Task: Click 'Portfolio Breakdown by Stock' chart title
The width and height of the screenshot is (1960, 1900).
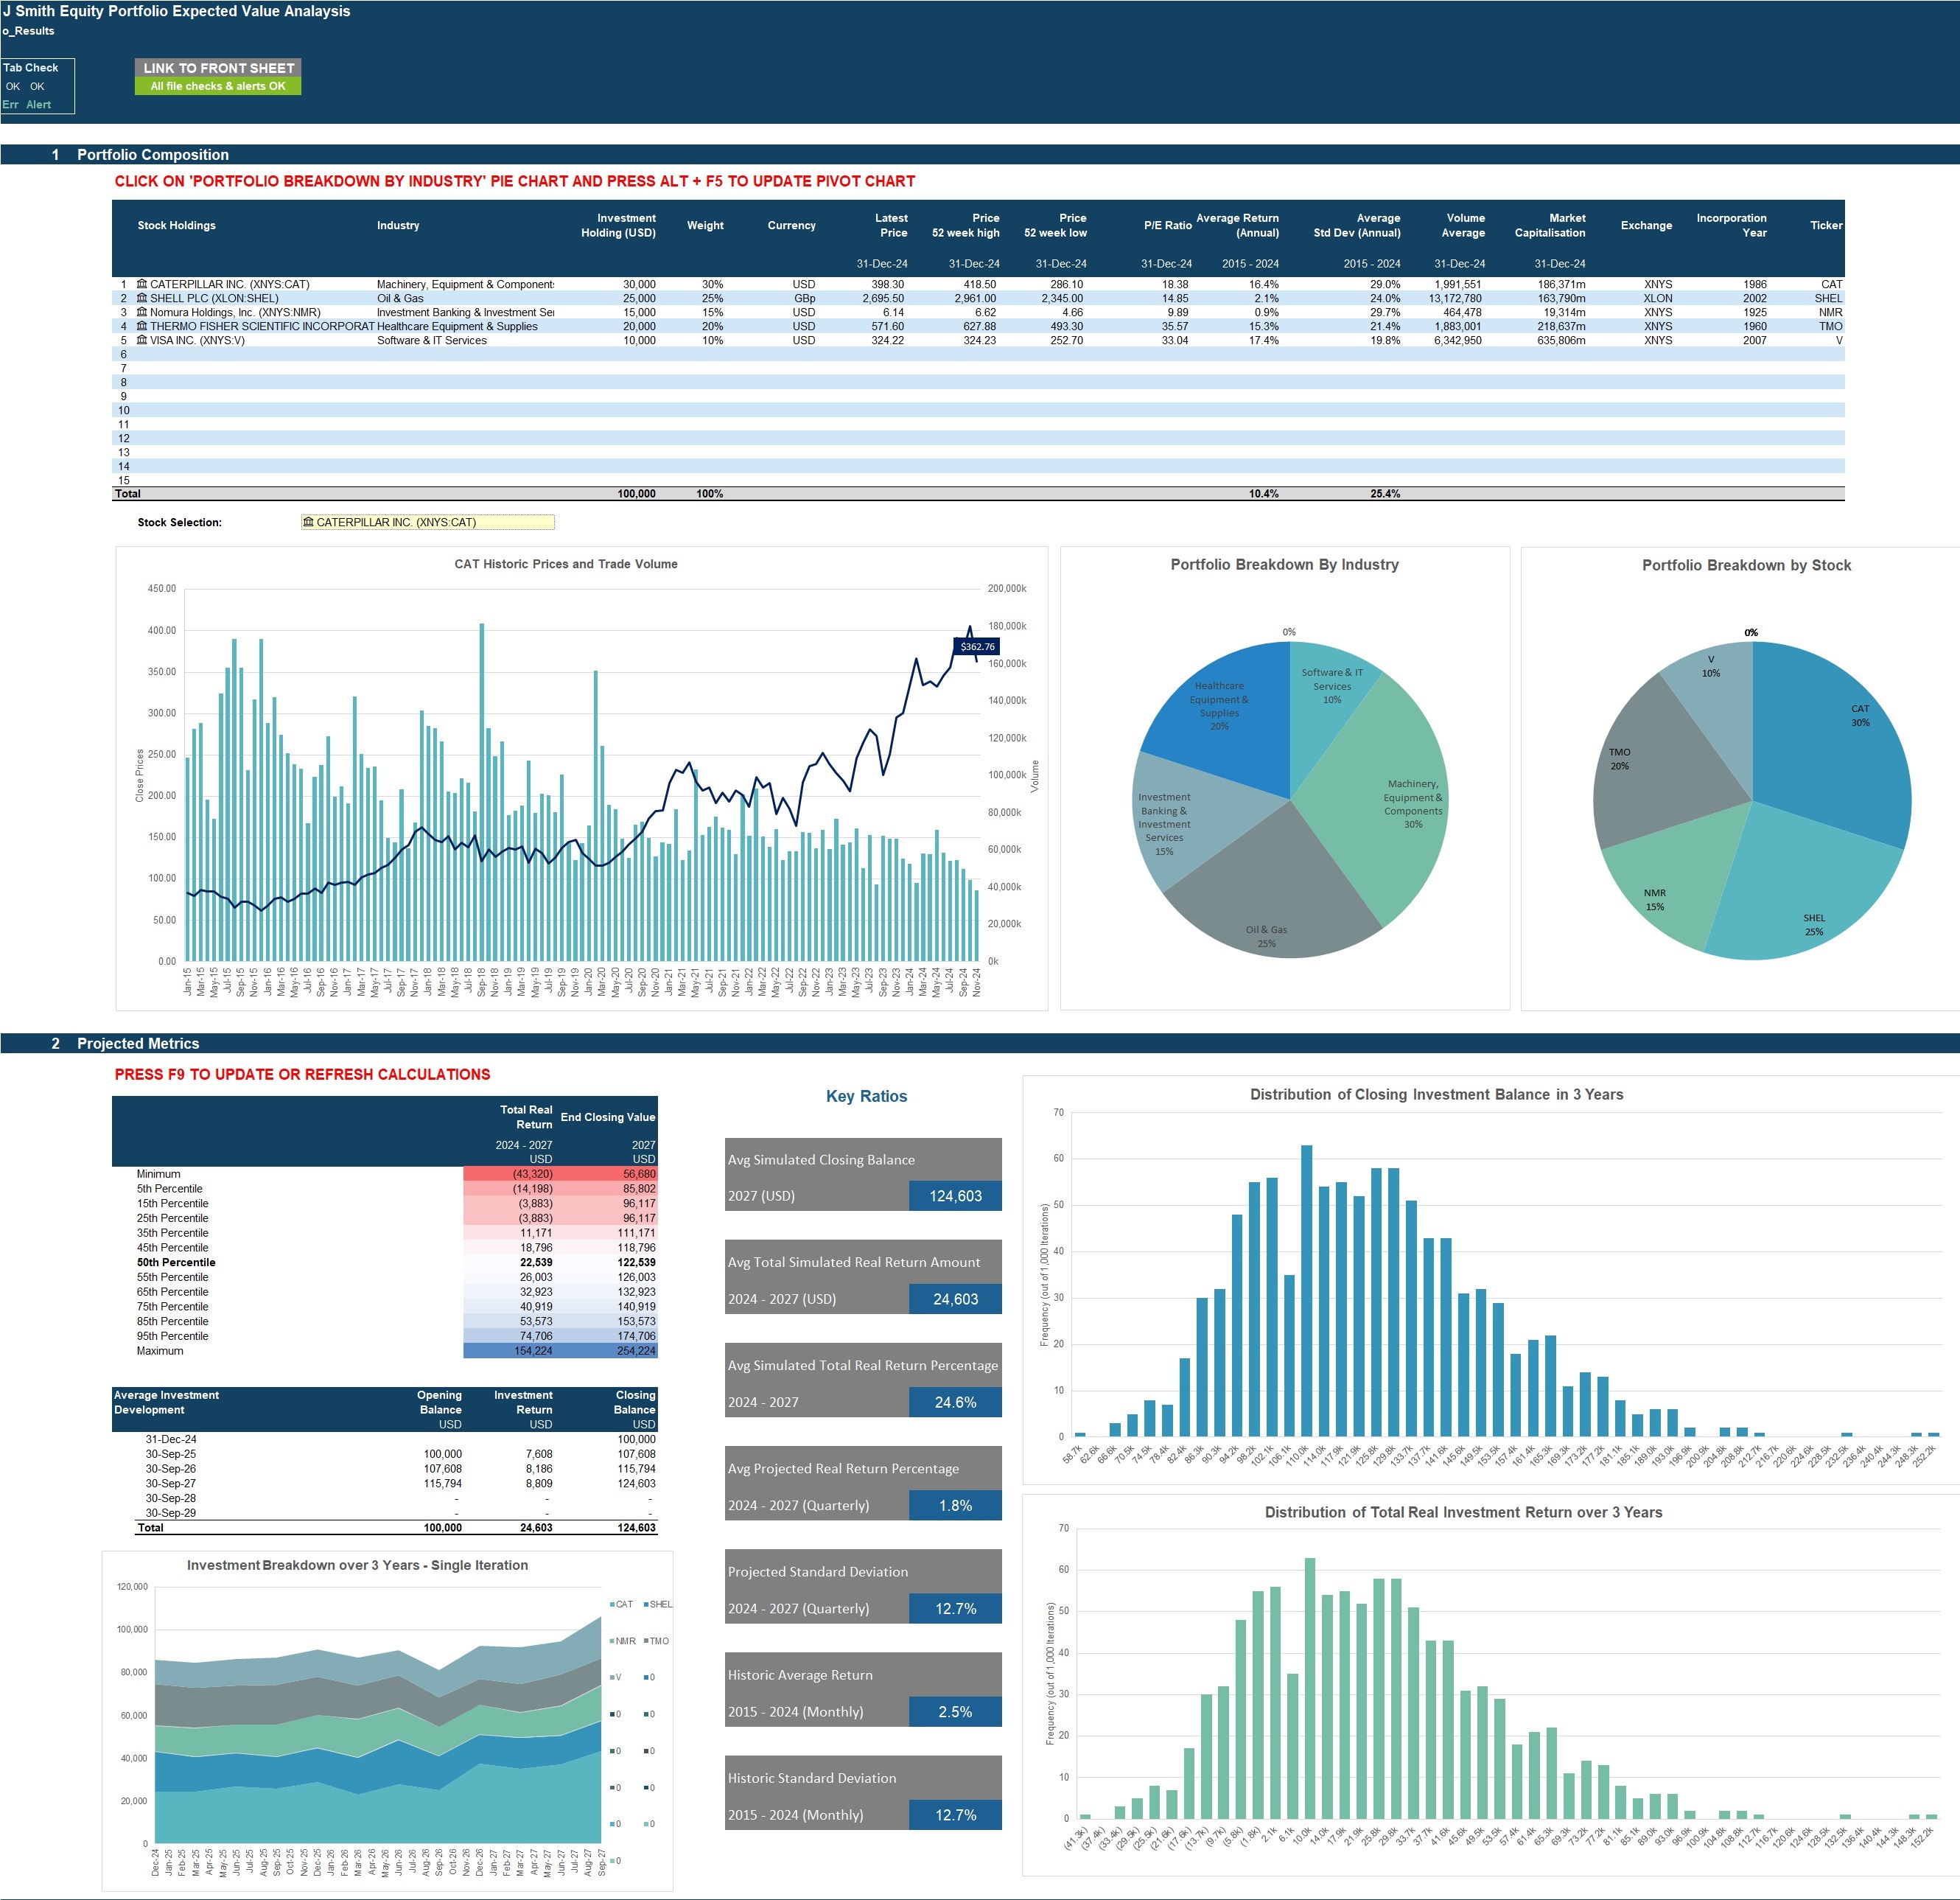Action: 1746,565
